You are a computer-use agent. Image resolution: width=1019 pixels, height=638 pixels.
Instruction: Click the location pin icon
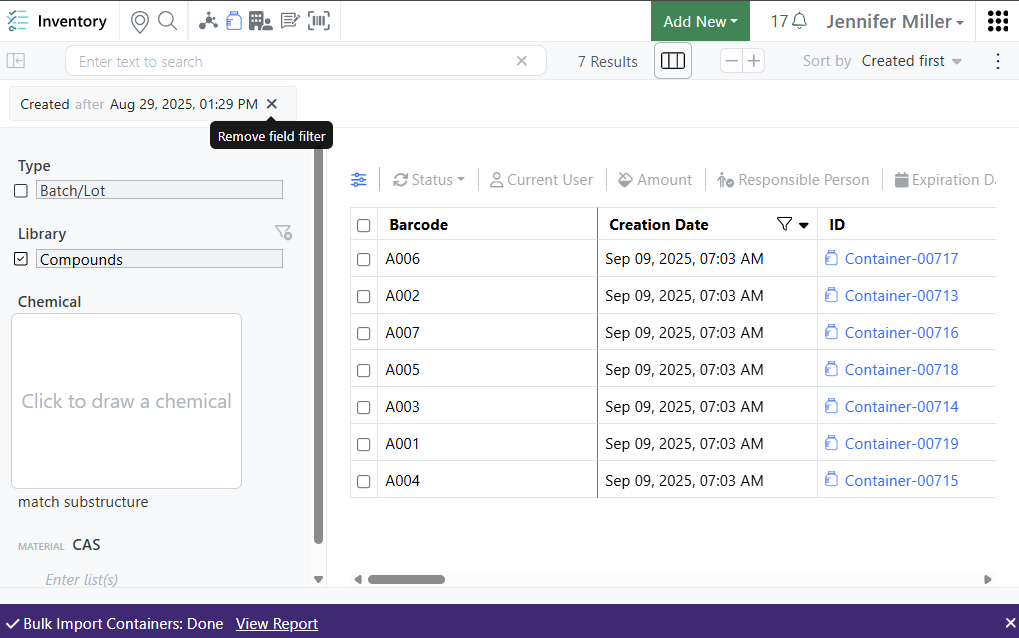140,21
